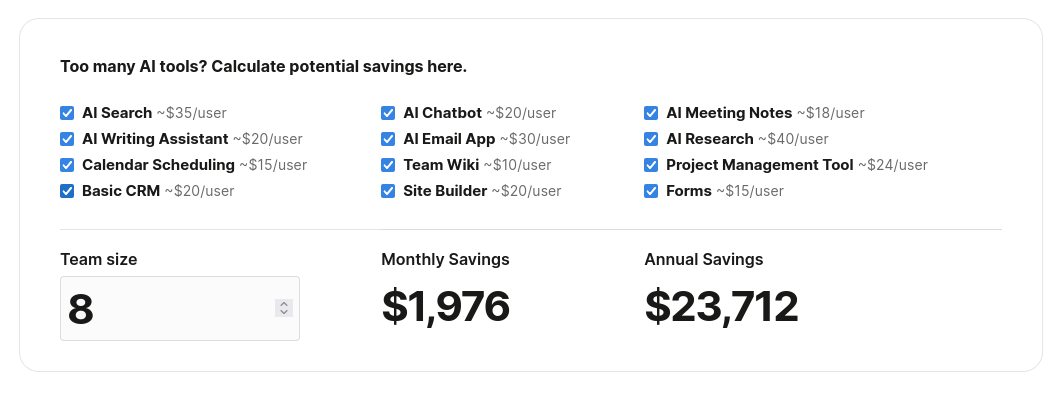Click the Monthly Savings amount $1,976
Image resolution: width=1064 pixels, height=393 pixels.
(x=446, y=306)
